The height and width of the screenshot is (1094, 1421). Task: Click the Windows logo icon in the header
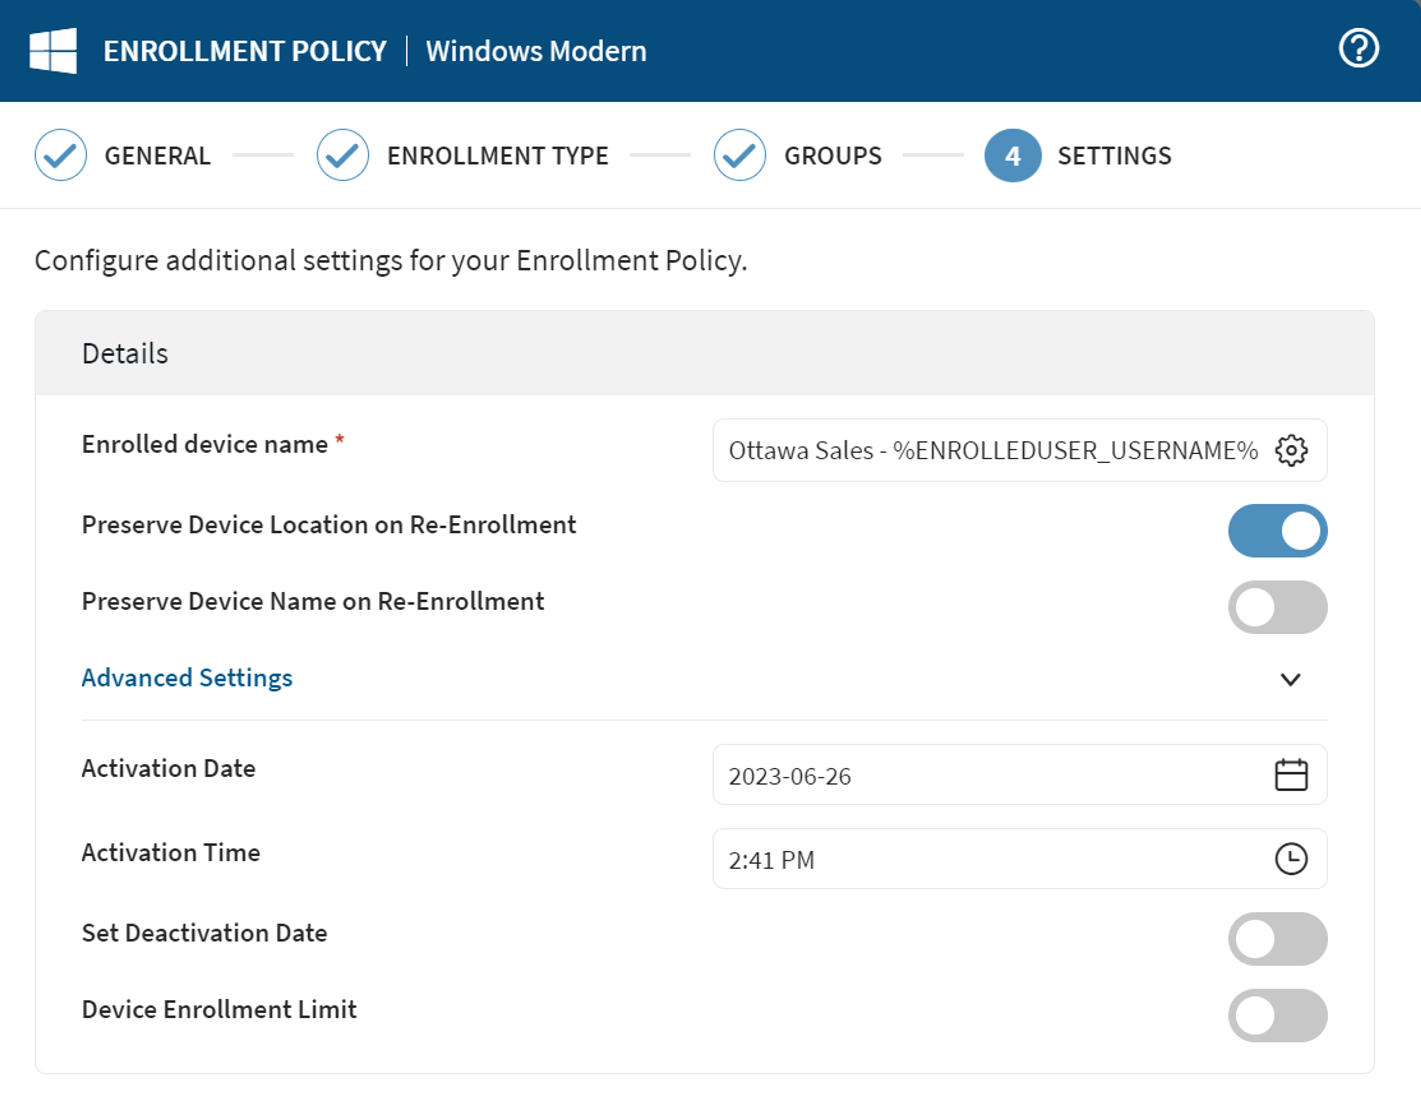[x=55, y=50]
